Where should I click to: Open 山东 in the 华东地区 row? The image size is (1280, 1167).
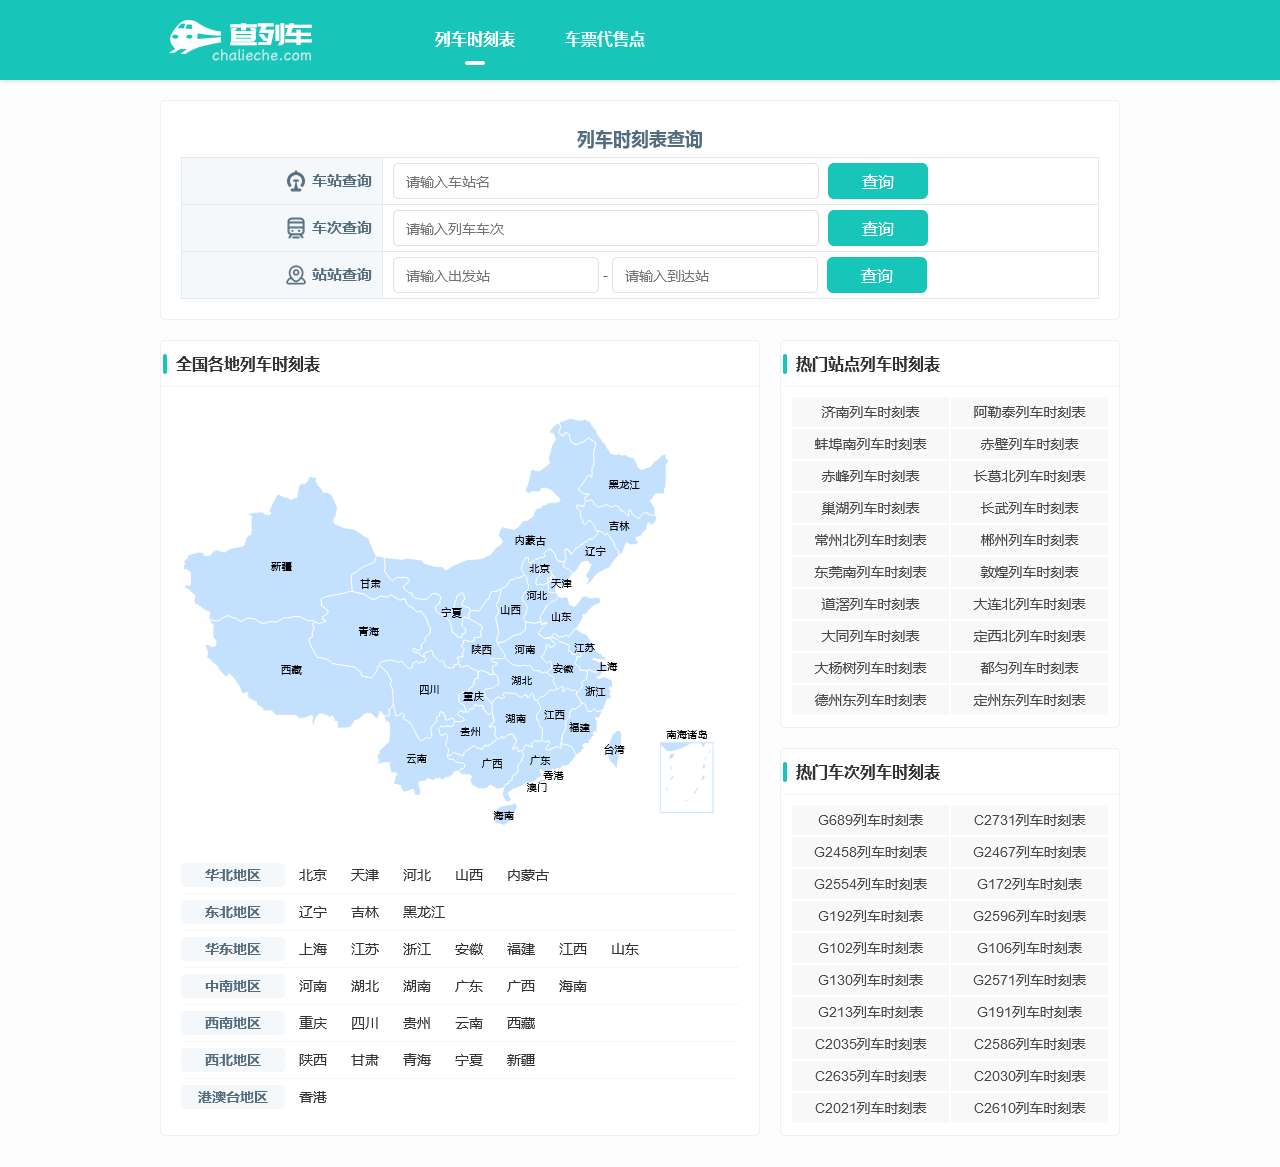coord(625,949)
